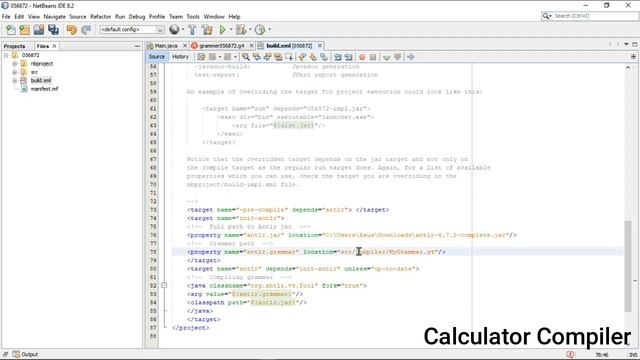Expand the build.xml node
This screenshot has width=640, height=360.
[x=15, y=80]
